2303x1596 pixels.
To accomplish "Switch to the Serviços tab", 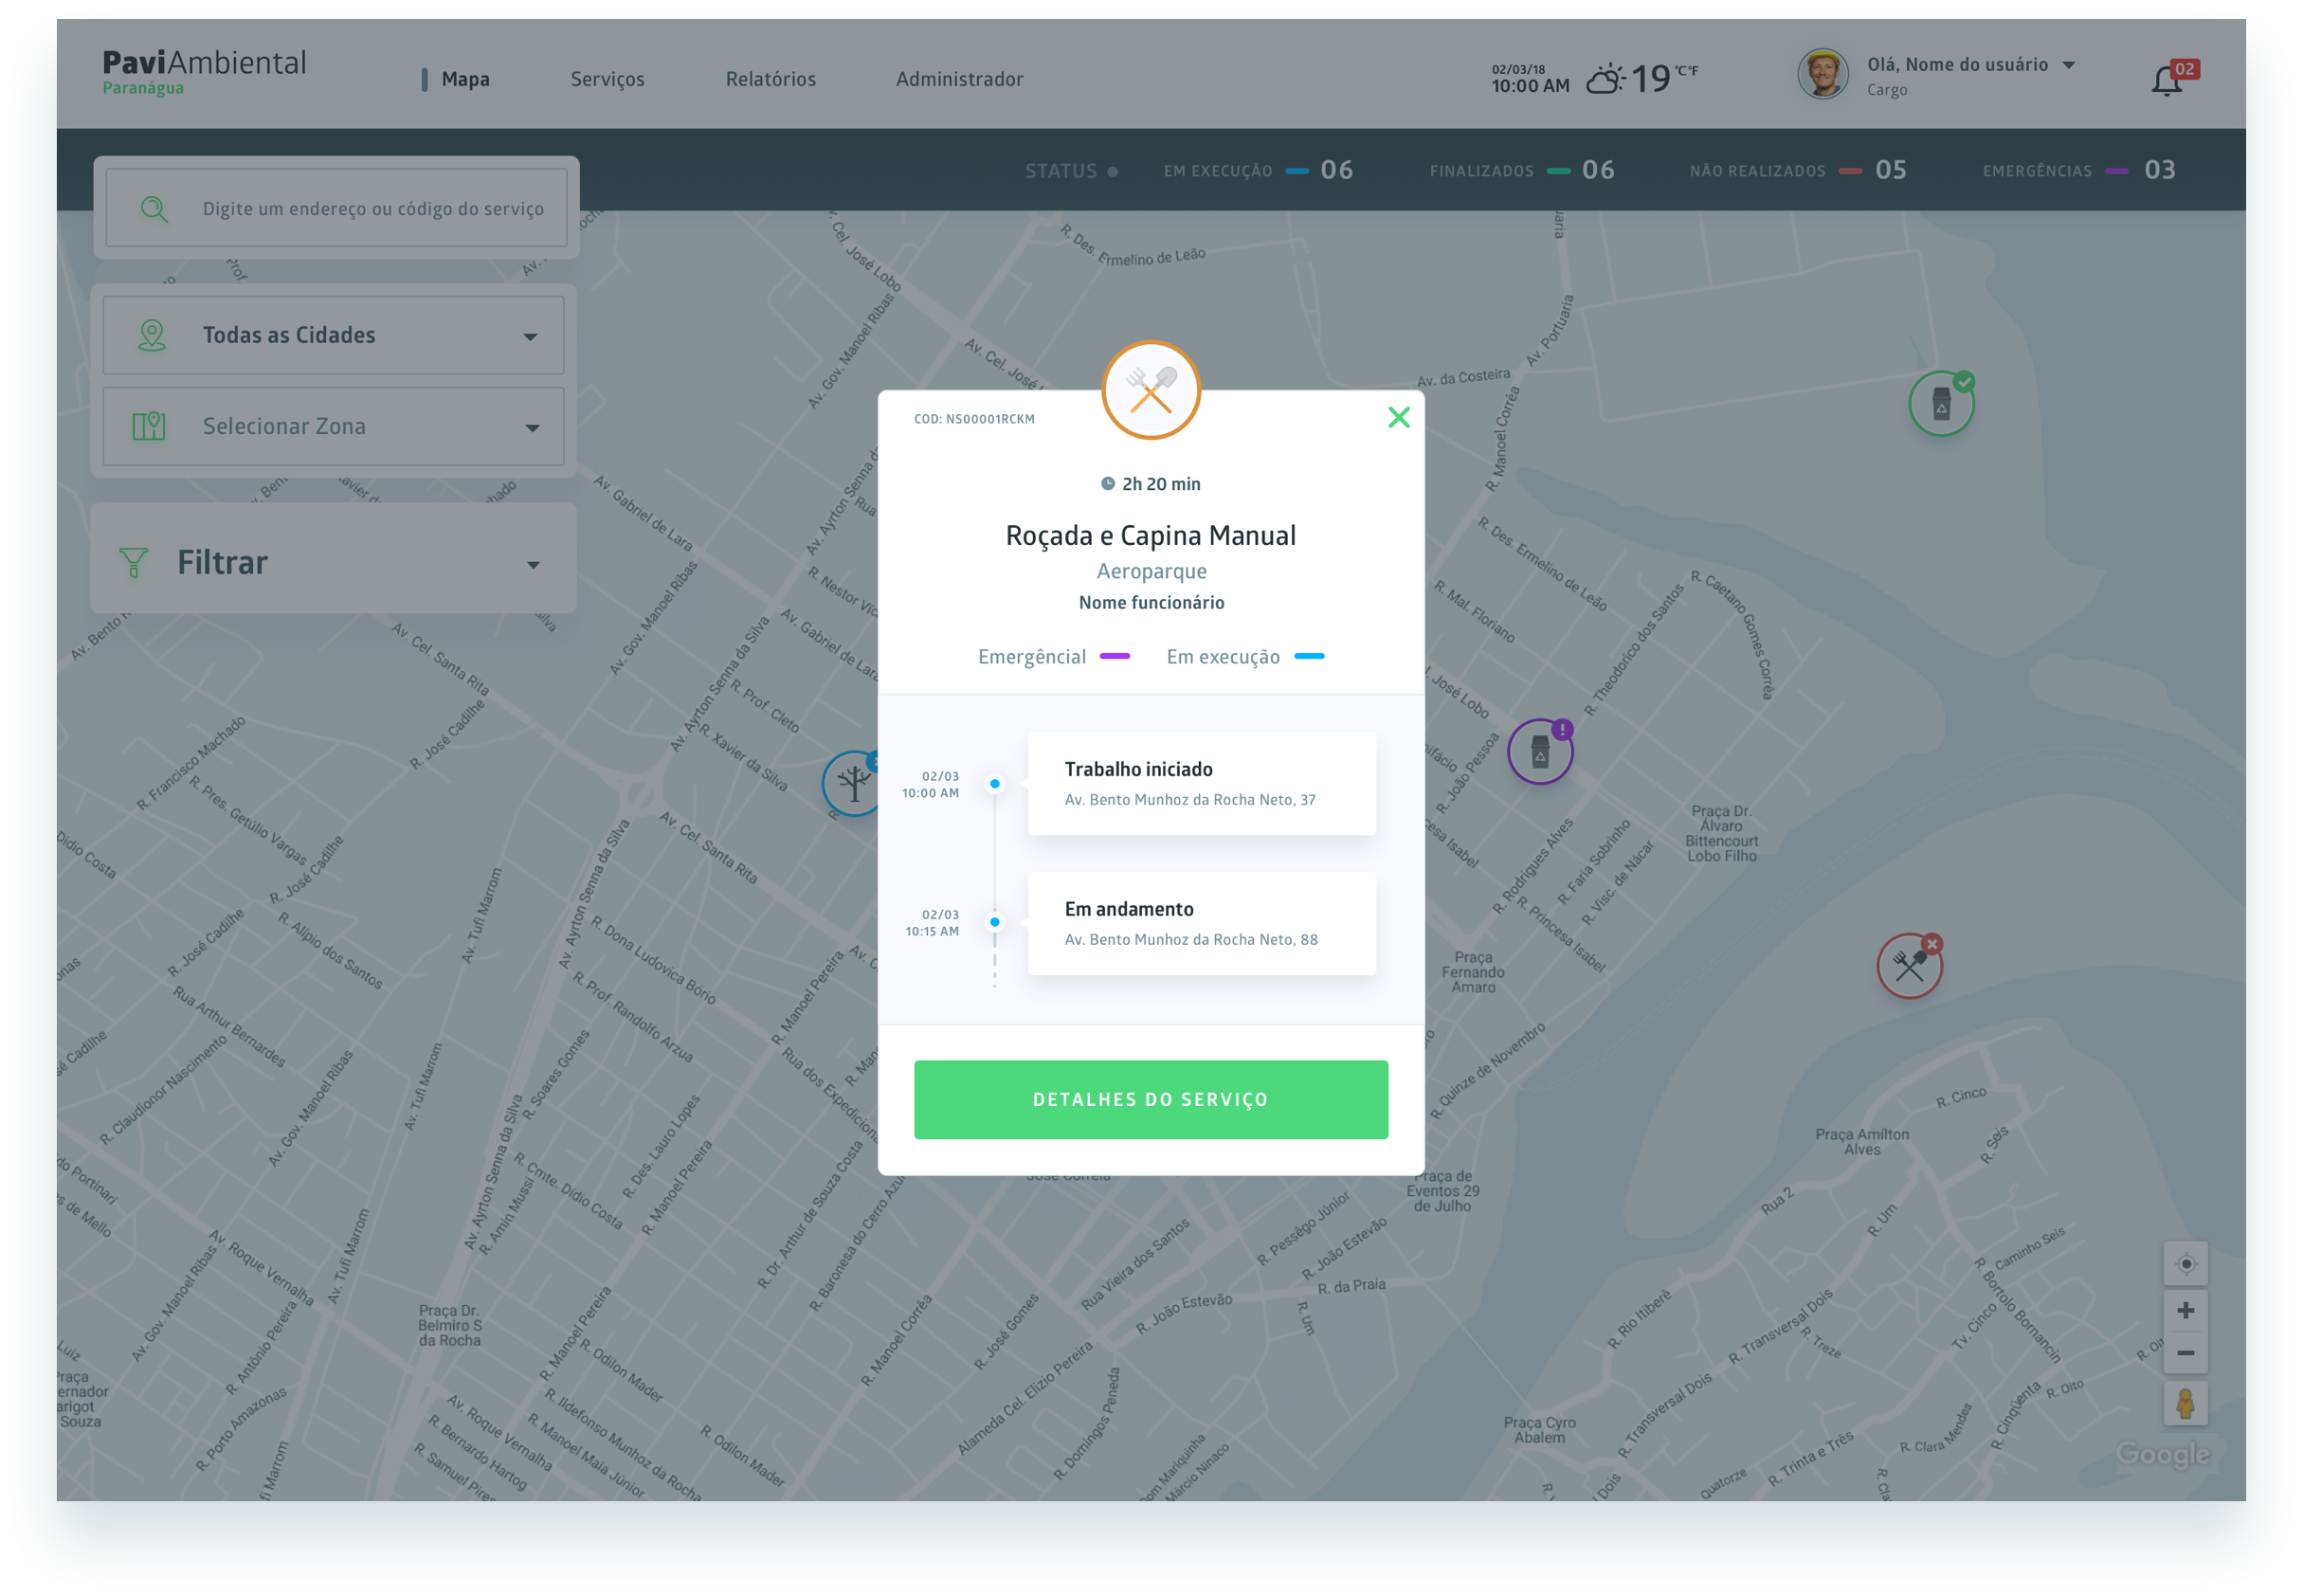I will tap(607, 79).
